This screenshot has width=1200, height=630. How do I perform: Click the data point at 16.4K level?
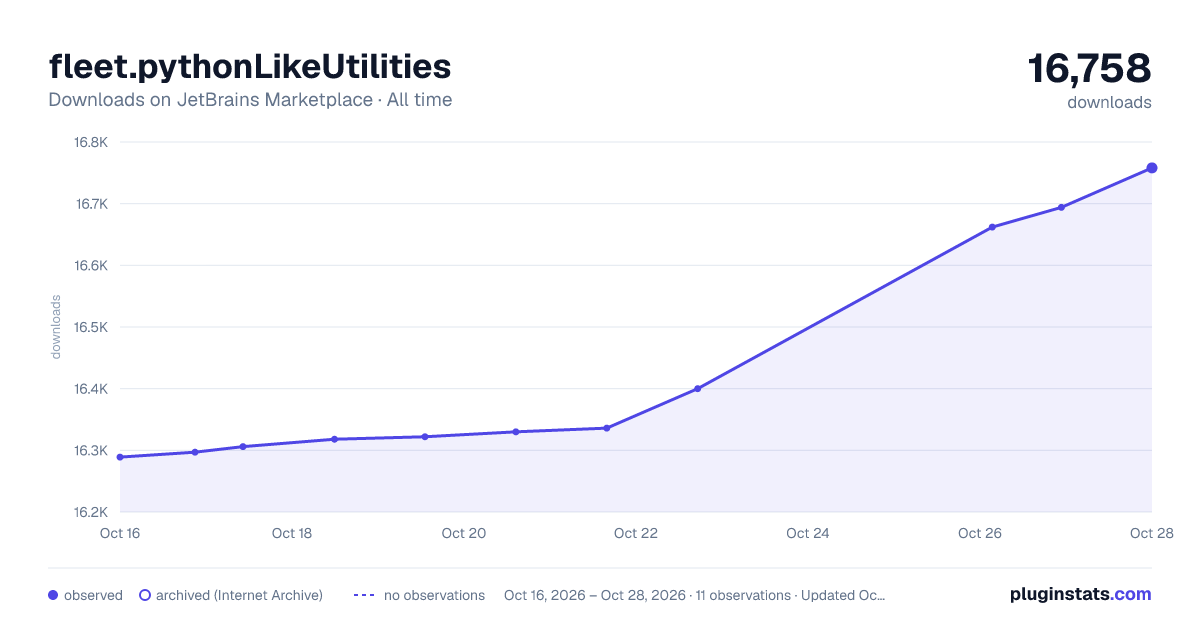698,389
